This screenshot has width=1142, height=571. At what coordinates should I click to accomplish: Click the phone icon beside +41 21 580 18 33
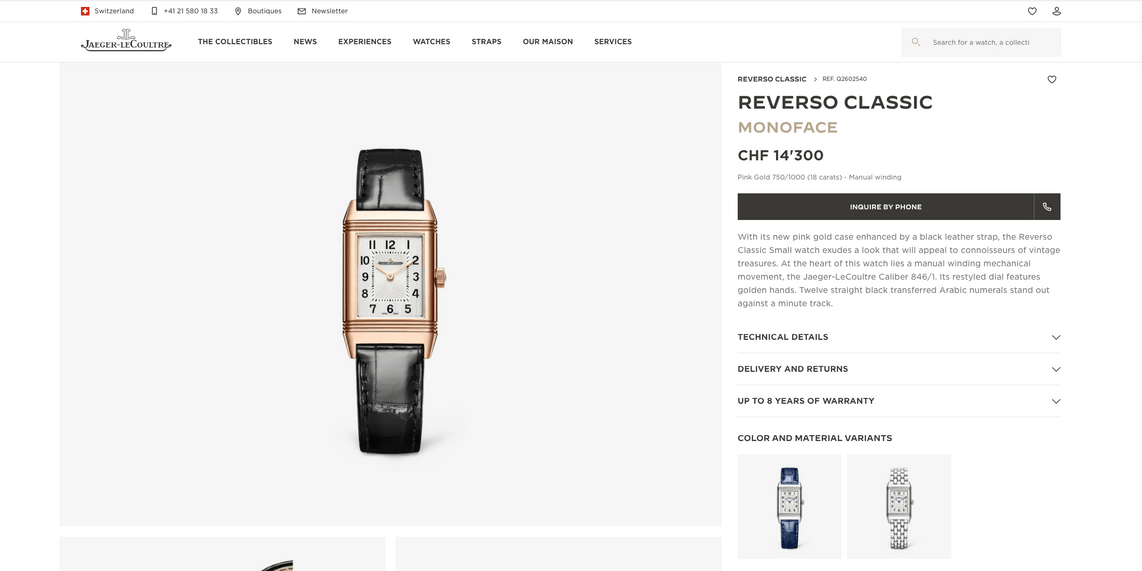[x=154, y=11]
